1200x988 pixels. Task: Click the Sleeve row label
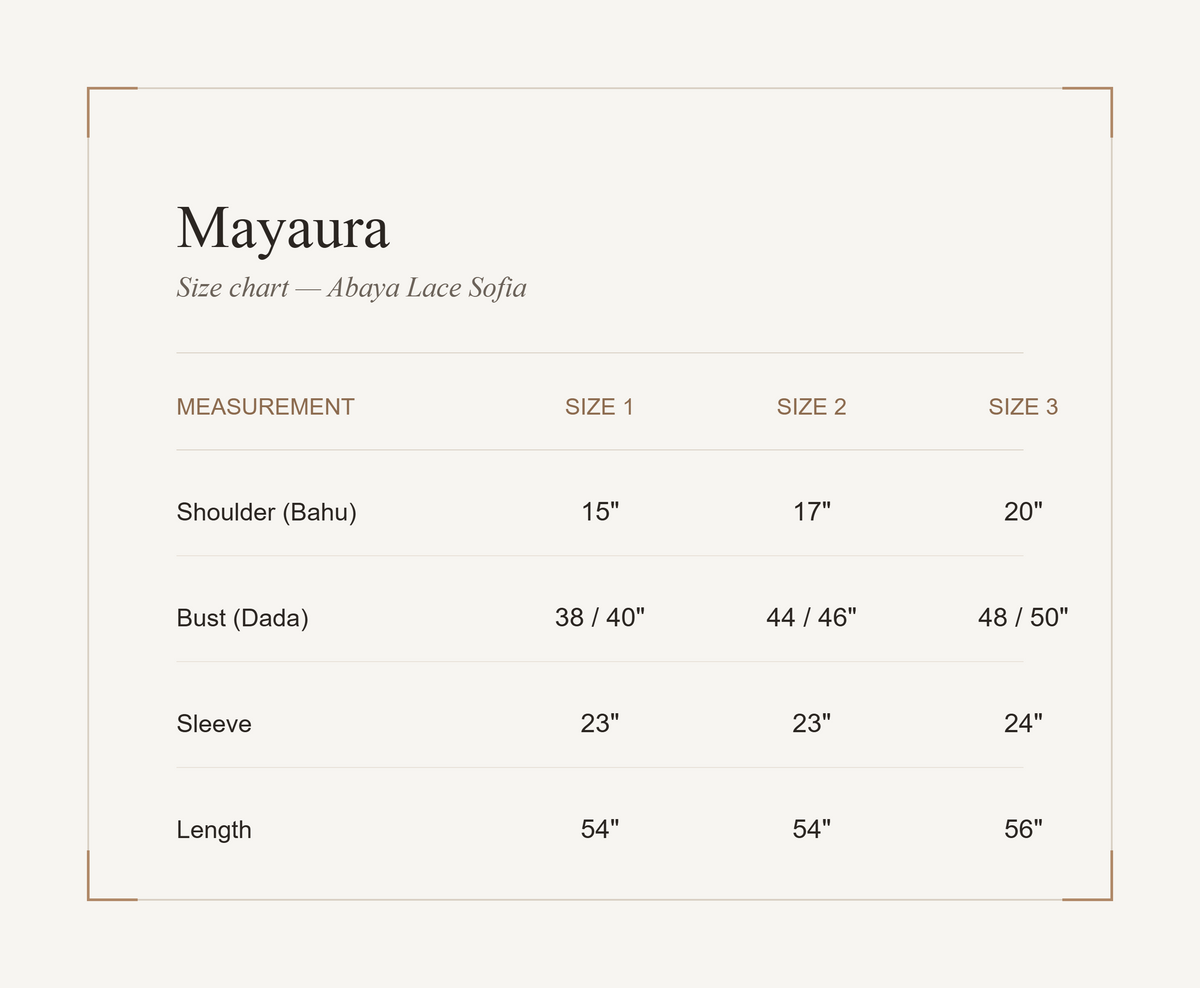[x=214, y=724]
